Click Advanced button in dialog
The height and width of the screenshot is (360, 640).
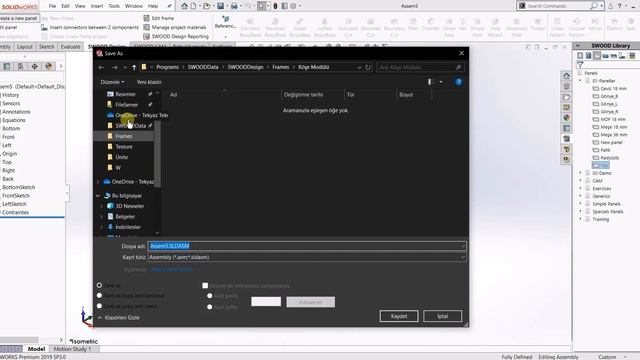click(311, 302)
